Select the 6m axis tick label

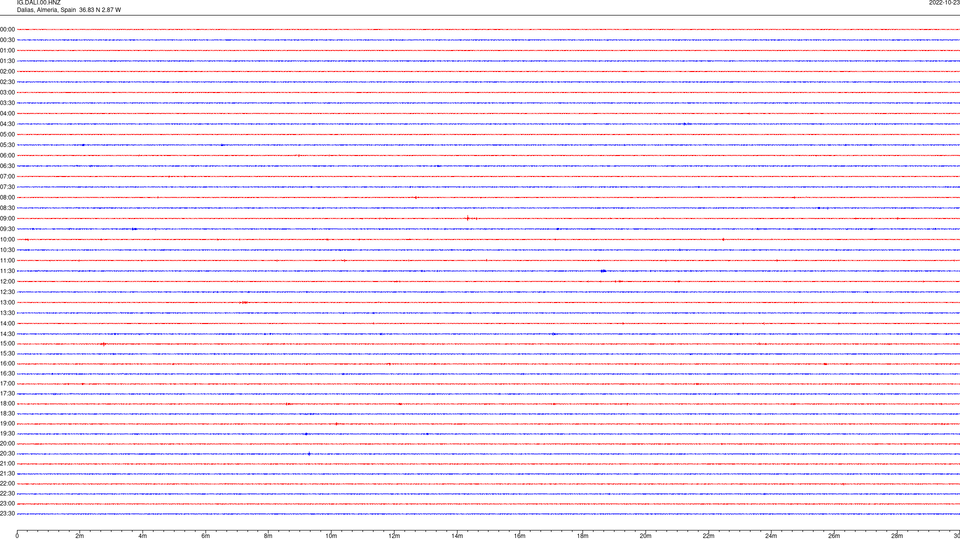206,536
